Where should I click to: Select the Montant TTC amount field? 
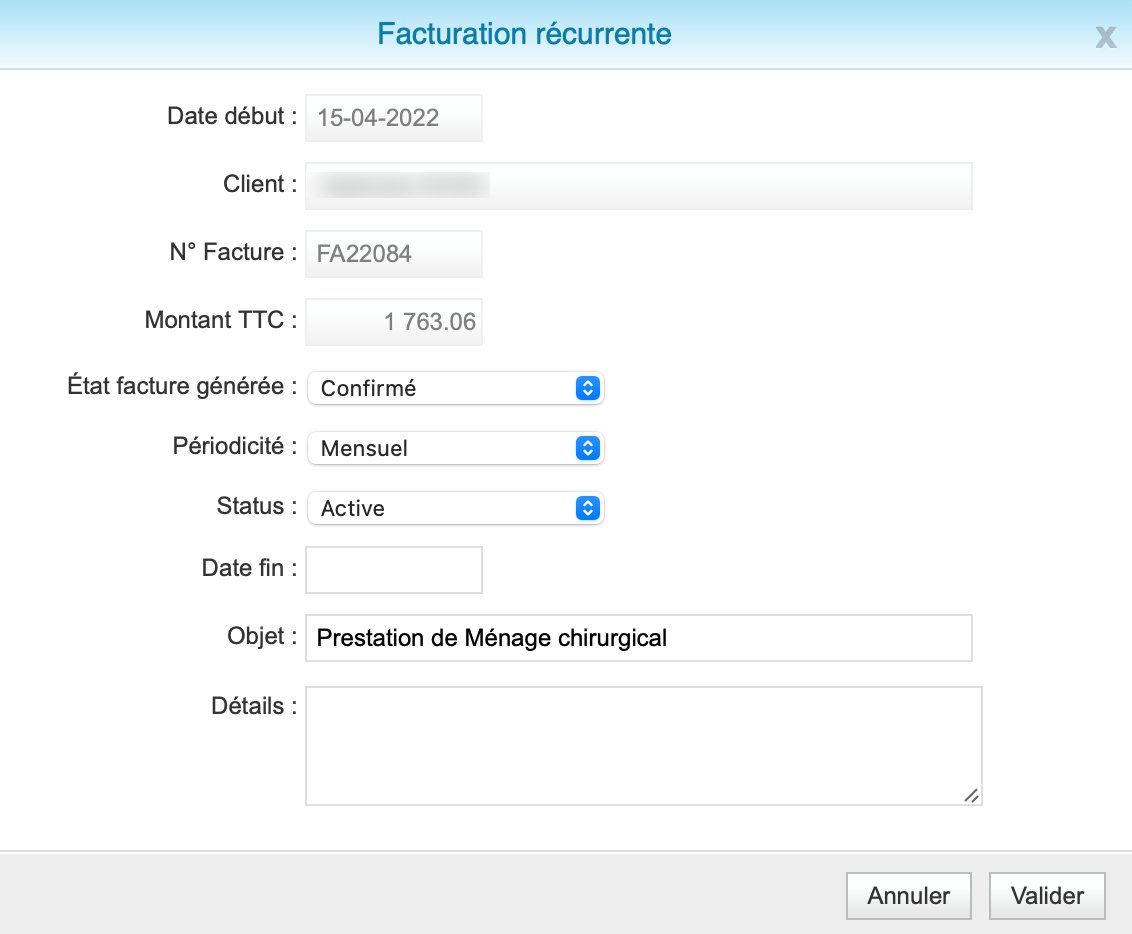click(393, 322)
